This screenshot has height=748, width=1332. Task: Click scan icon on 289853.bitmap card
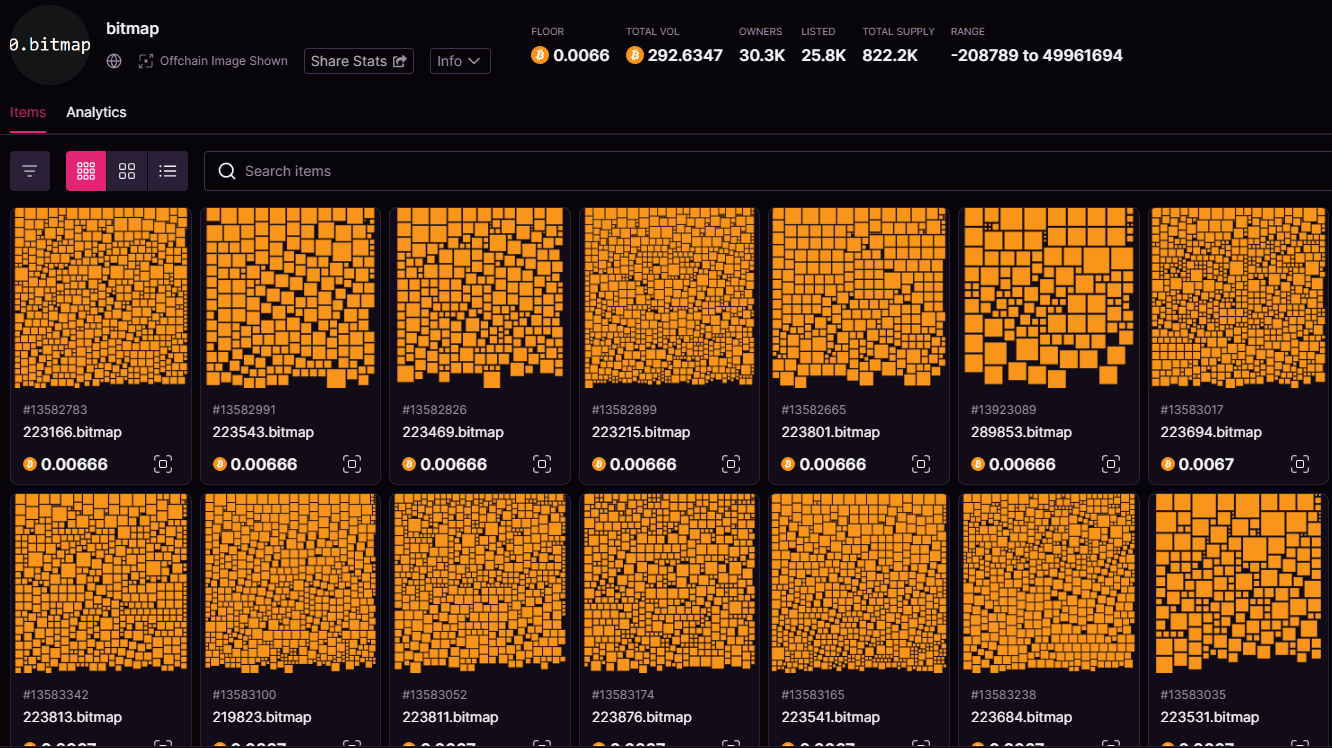(1110, 464)
